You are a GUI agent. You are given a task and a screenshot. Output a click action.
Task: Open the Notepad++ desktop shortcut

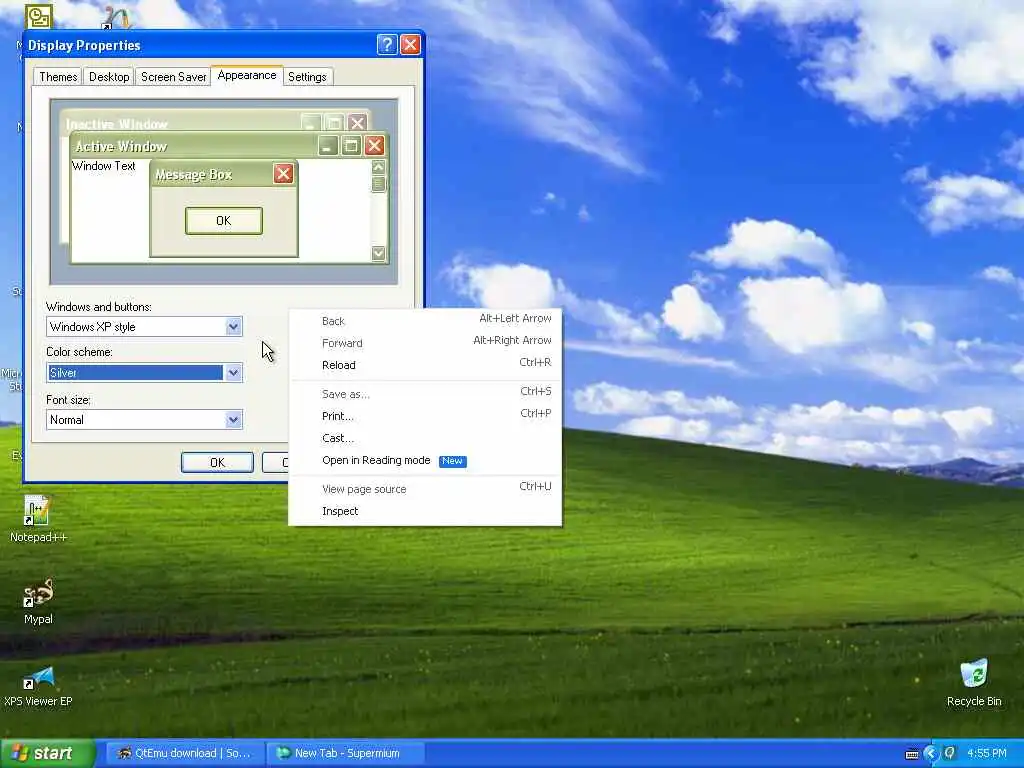(38, 519)
